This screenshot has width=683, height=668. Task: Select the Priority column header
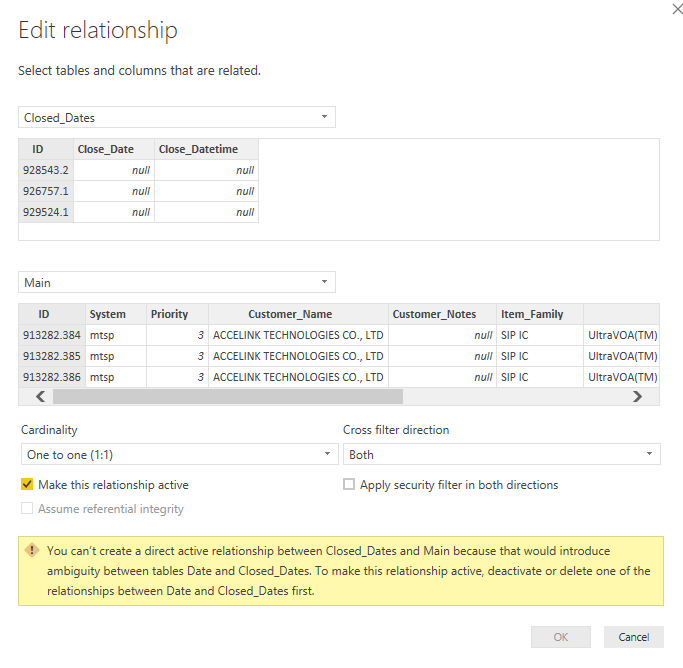(177, 314)
